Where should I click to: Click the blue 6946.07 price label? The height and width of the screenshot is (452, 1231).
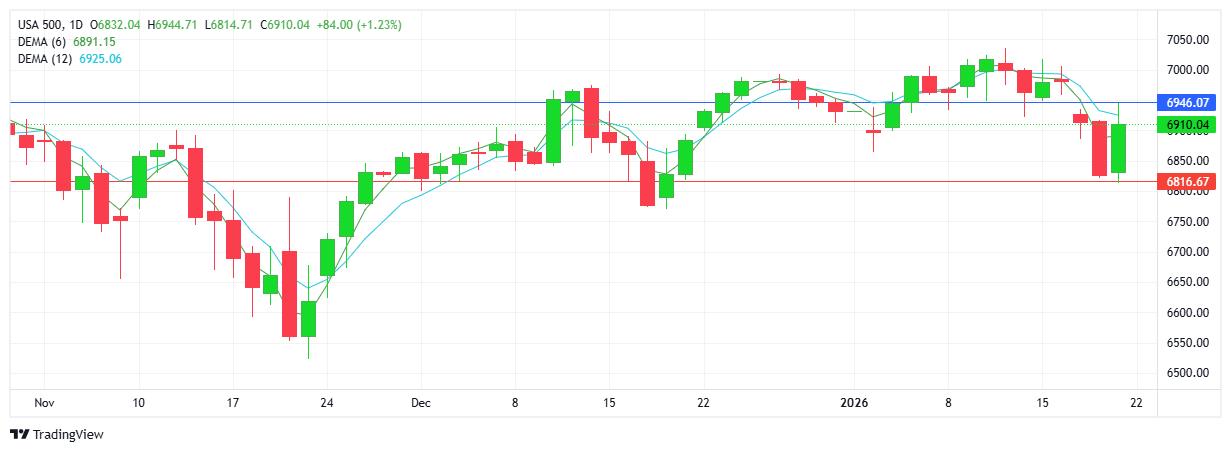1187,103
